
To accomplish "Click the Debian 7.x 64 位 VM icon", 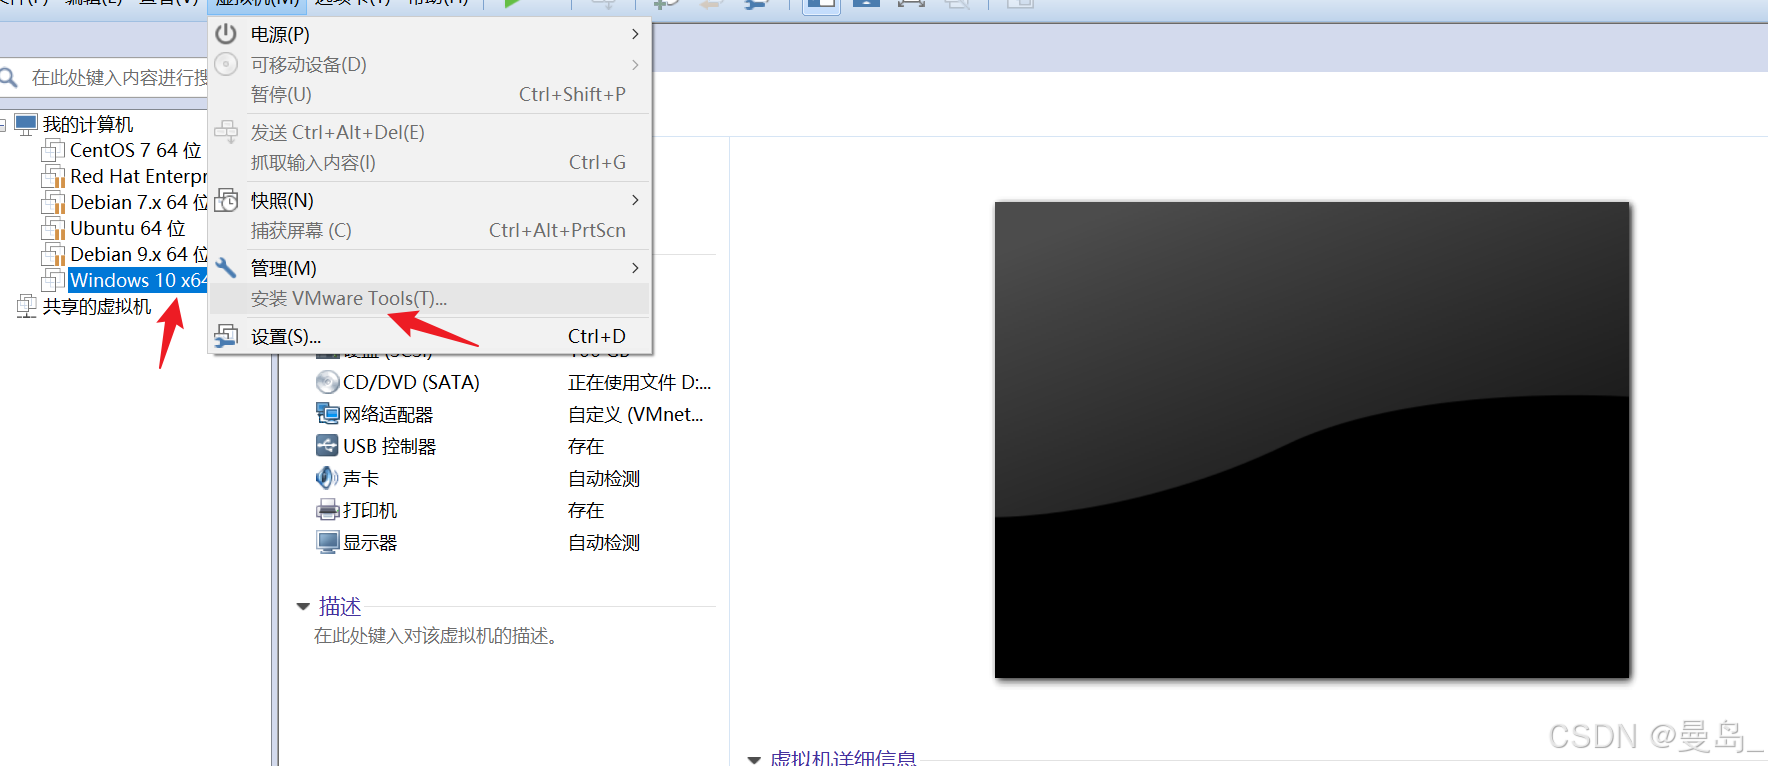I will (x=53, y=202).
